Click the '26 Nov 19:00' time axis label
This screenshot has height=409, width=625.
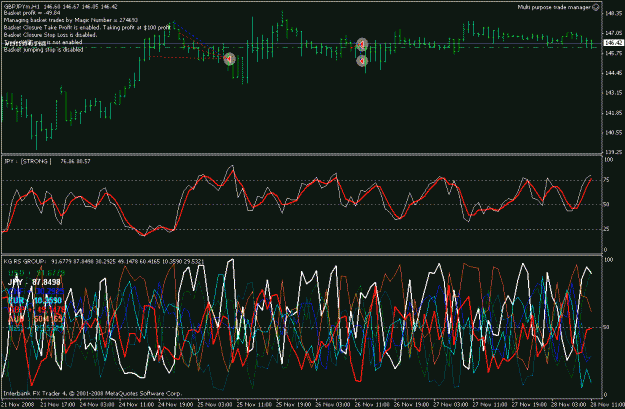point(410,405)
